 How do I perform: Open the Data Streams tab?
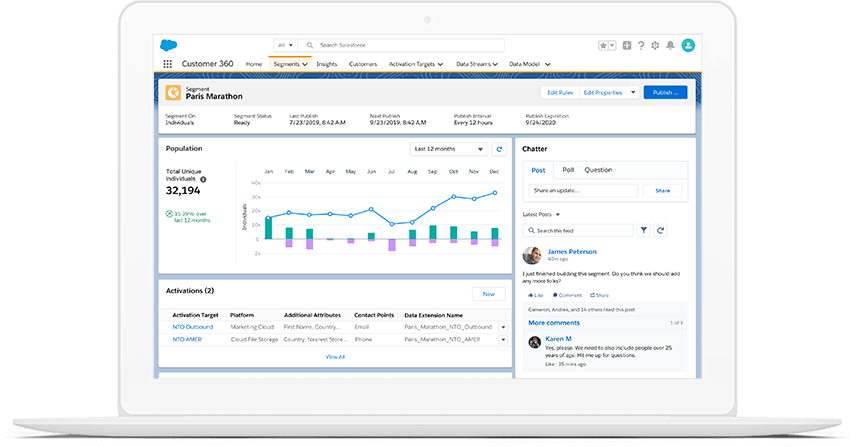click(x=473, y=64)
